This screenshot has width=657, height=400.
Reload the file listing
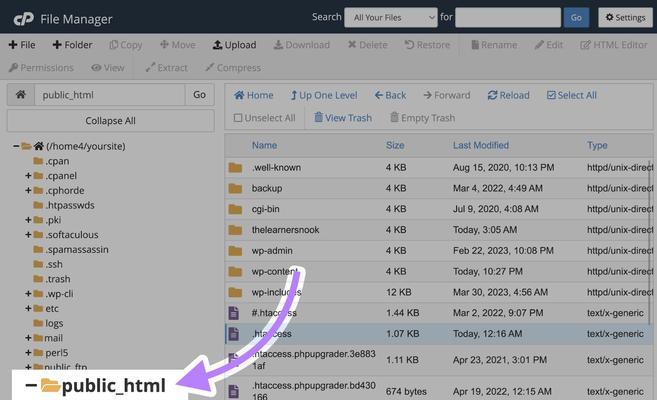tap(509, 95)
